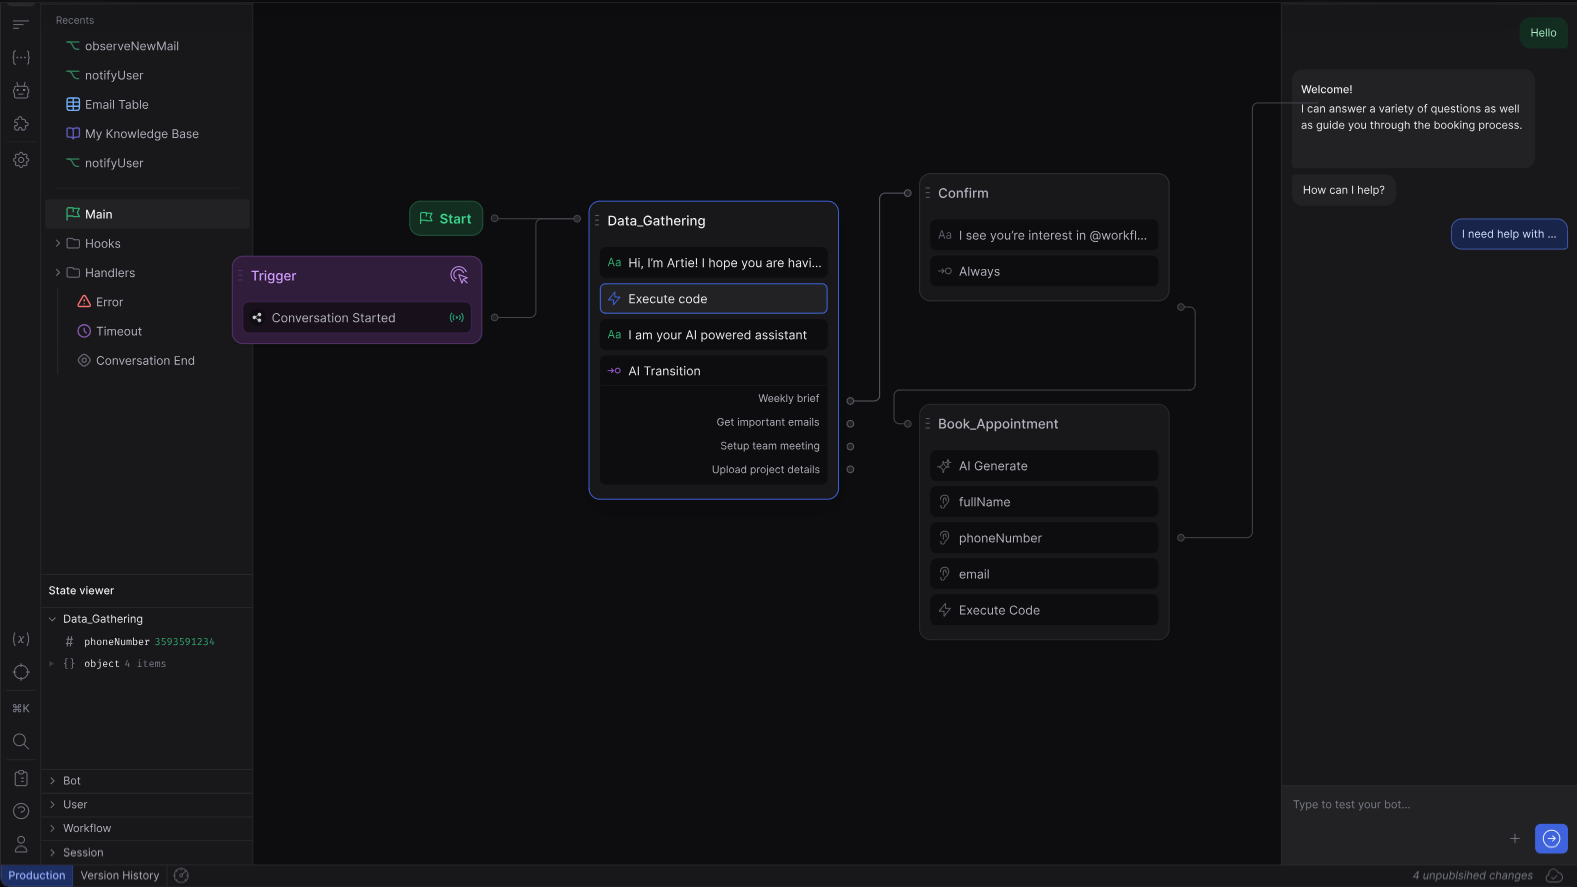1577x888 pixels.
Task: Click the variables (x) sidebar icon
Action: tap(21, 639)
